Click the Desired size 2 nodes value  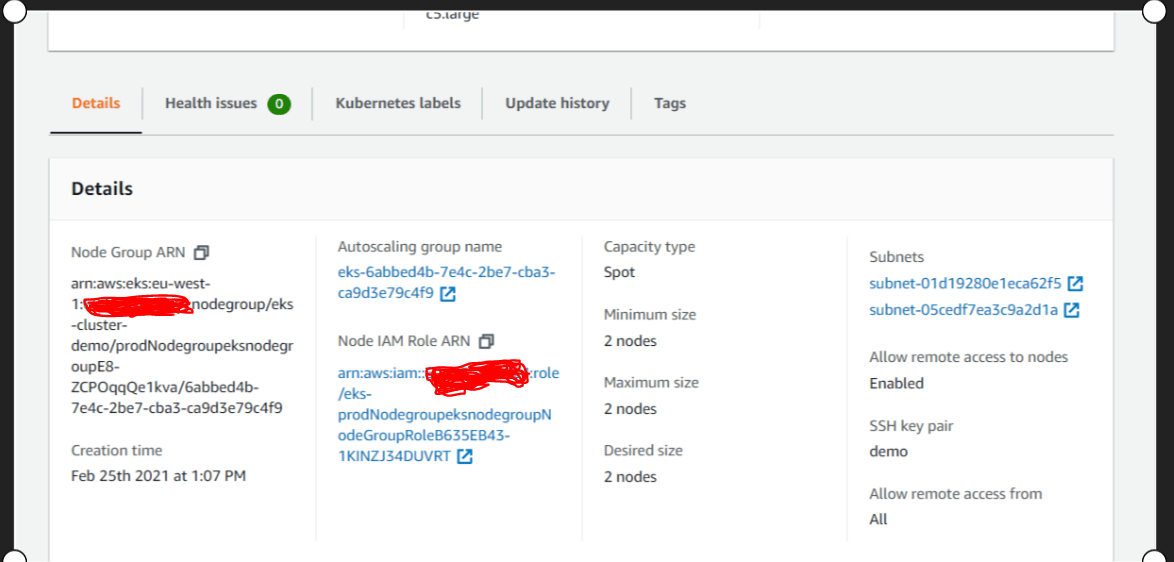630,477
